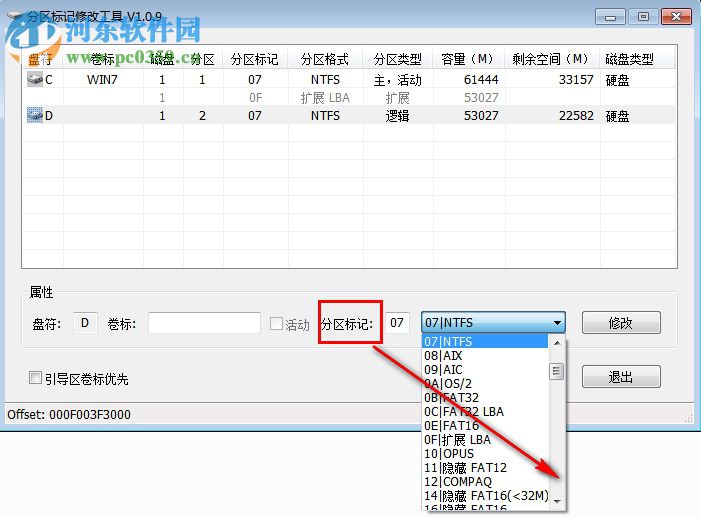The image size is (701, 518).
Task: Click the 分区标记 field showing 07
Action: pos(397,323)
